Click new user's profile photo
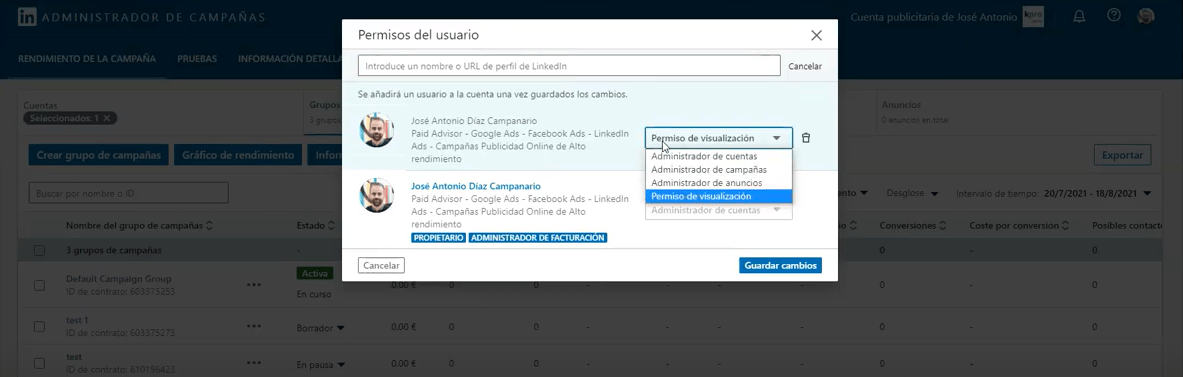 pyautogui.click(x=376, y=131)
